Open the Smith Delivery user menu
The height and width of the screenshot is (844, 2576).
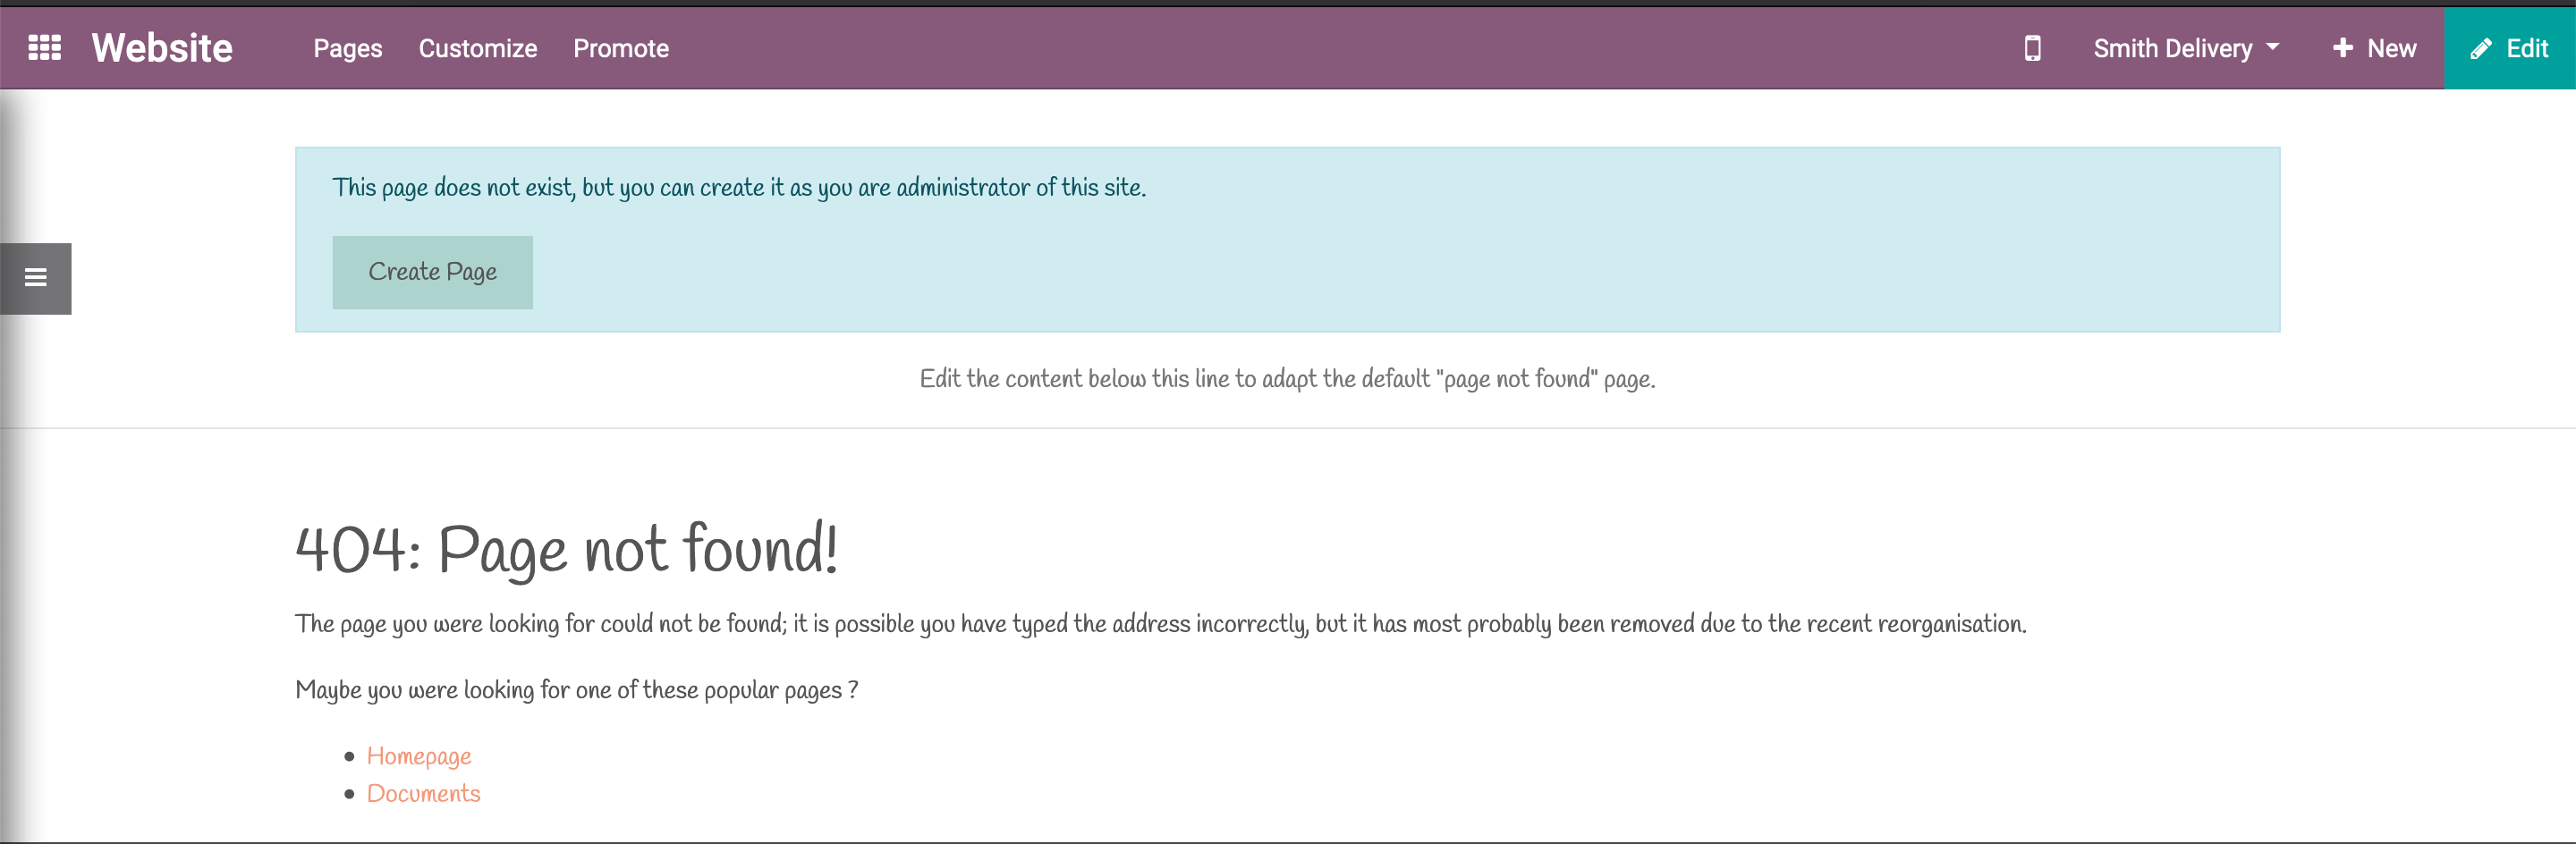click(x=2186, y=48)
